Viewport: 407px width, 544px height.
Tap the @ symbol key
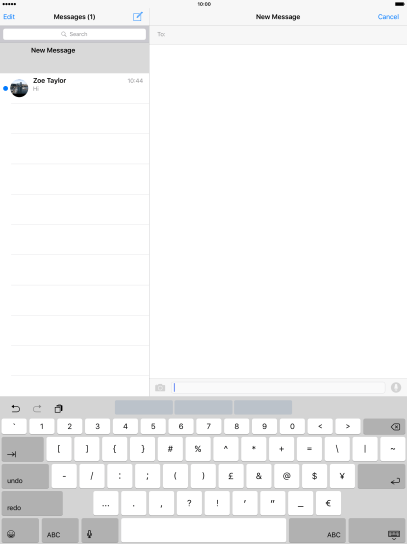coord(287,476)
